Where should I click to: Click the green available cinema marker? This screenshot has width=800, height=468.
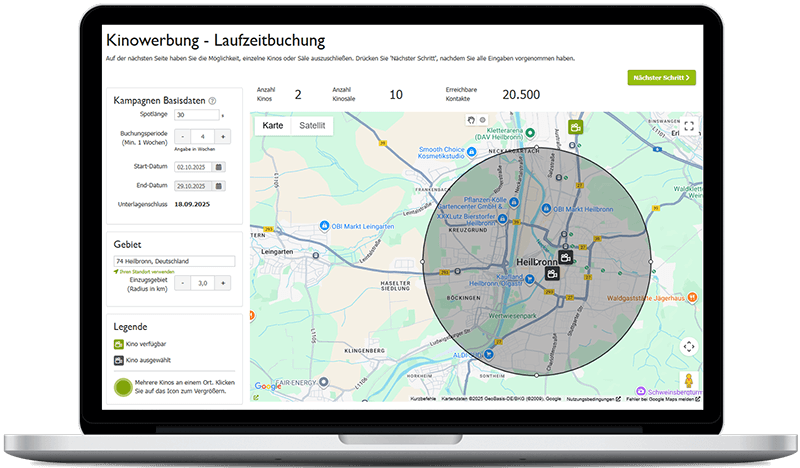coord(575,127)
